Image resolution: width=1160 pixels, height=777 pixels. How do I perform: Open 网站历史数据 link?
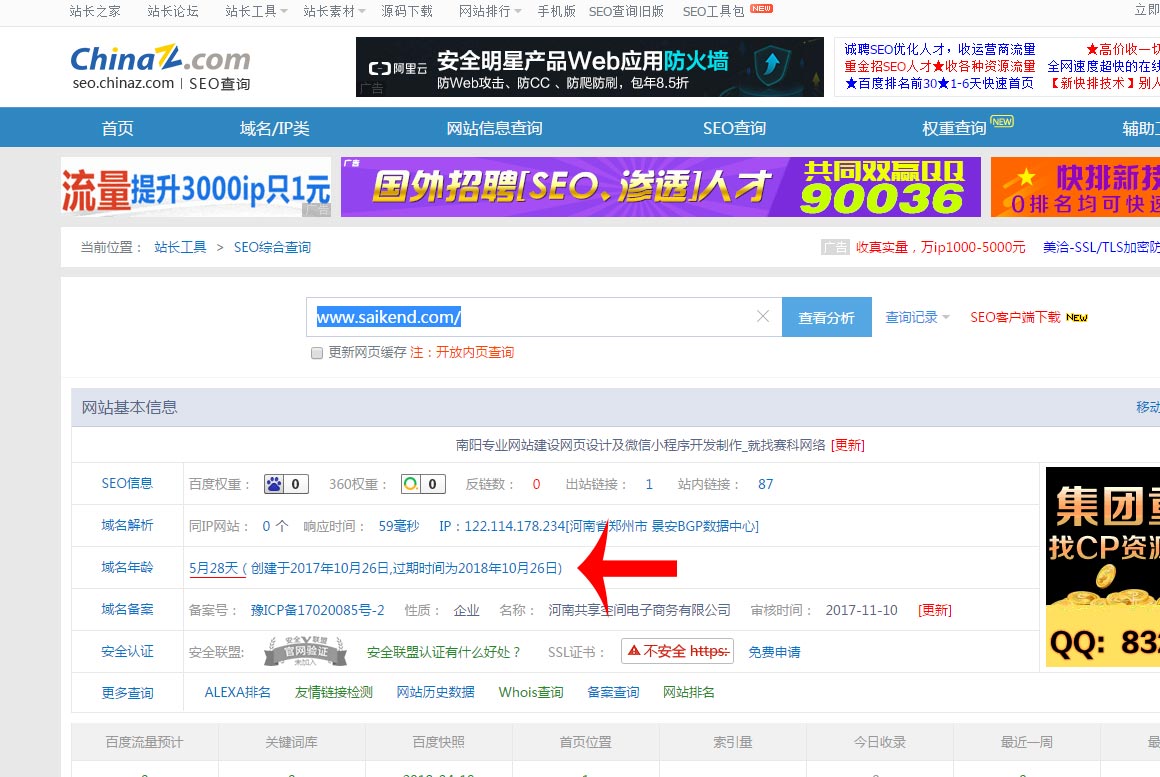coord(435,693)
